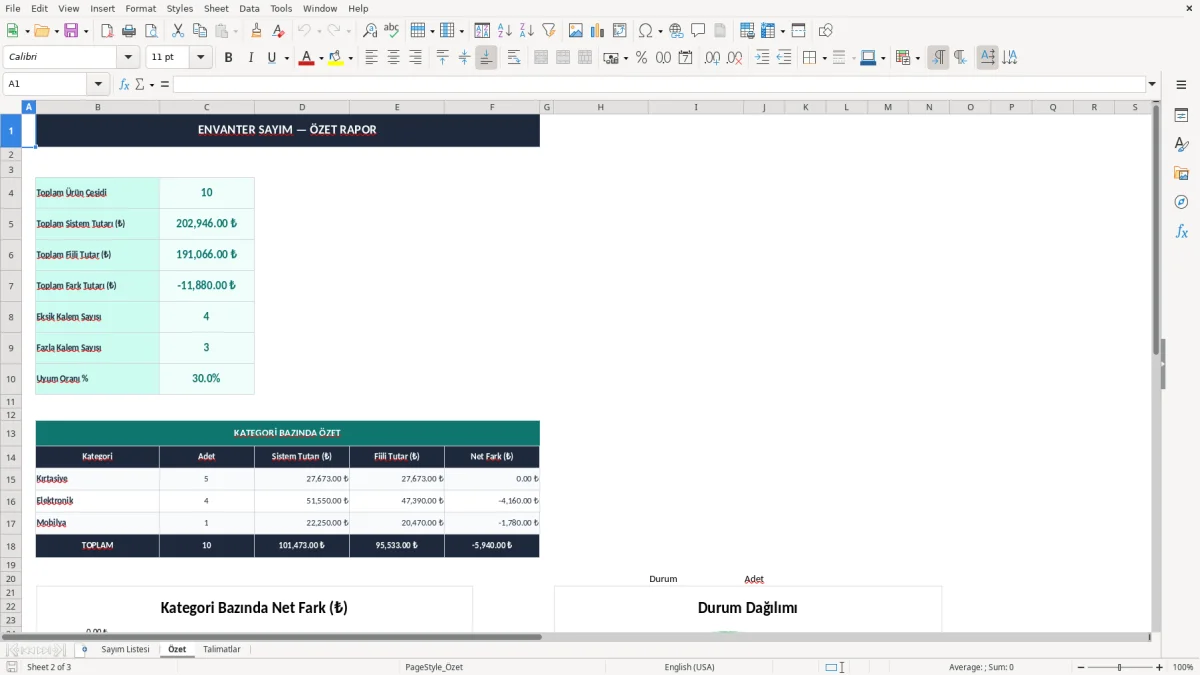Open Find & Replace
This screenshot has width=1200, height=675.
coord(370,31)
